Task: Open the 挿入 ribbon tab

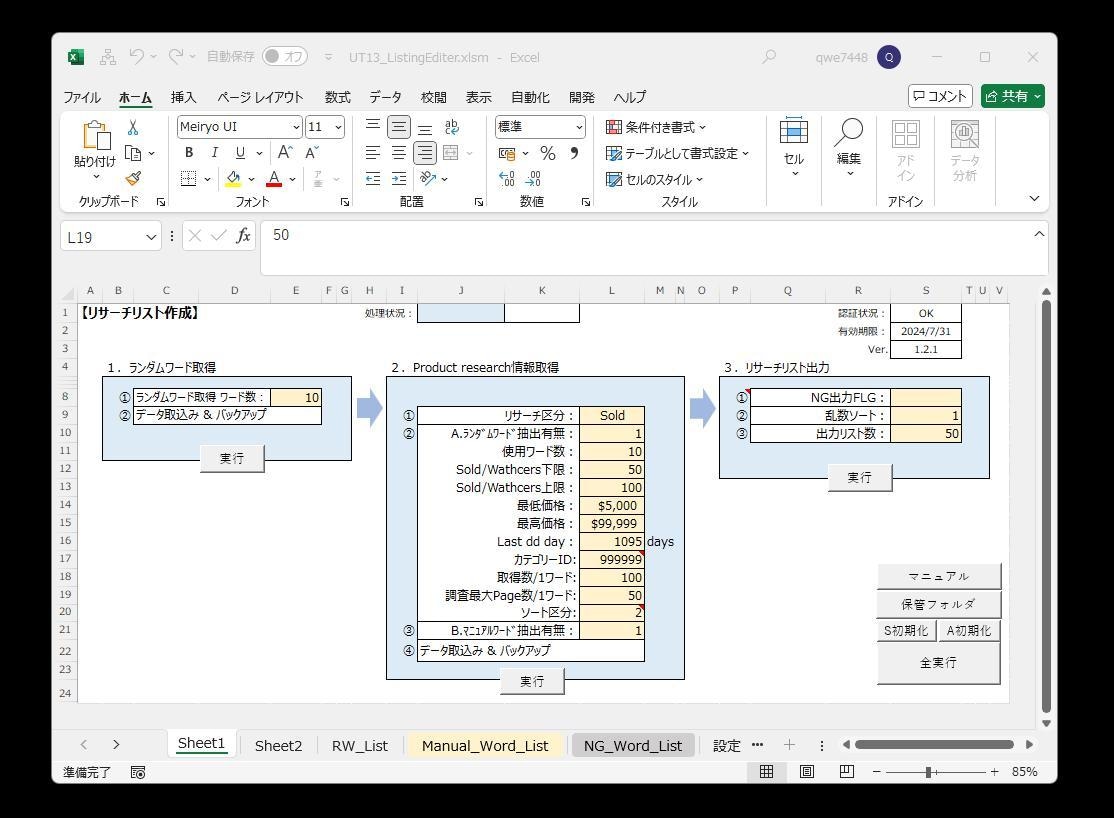Action: tap(183, 97)
